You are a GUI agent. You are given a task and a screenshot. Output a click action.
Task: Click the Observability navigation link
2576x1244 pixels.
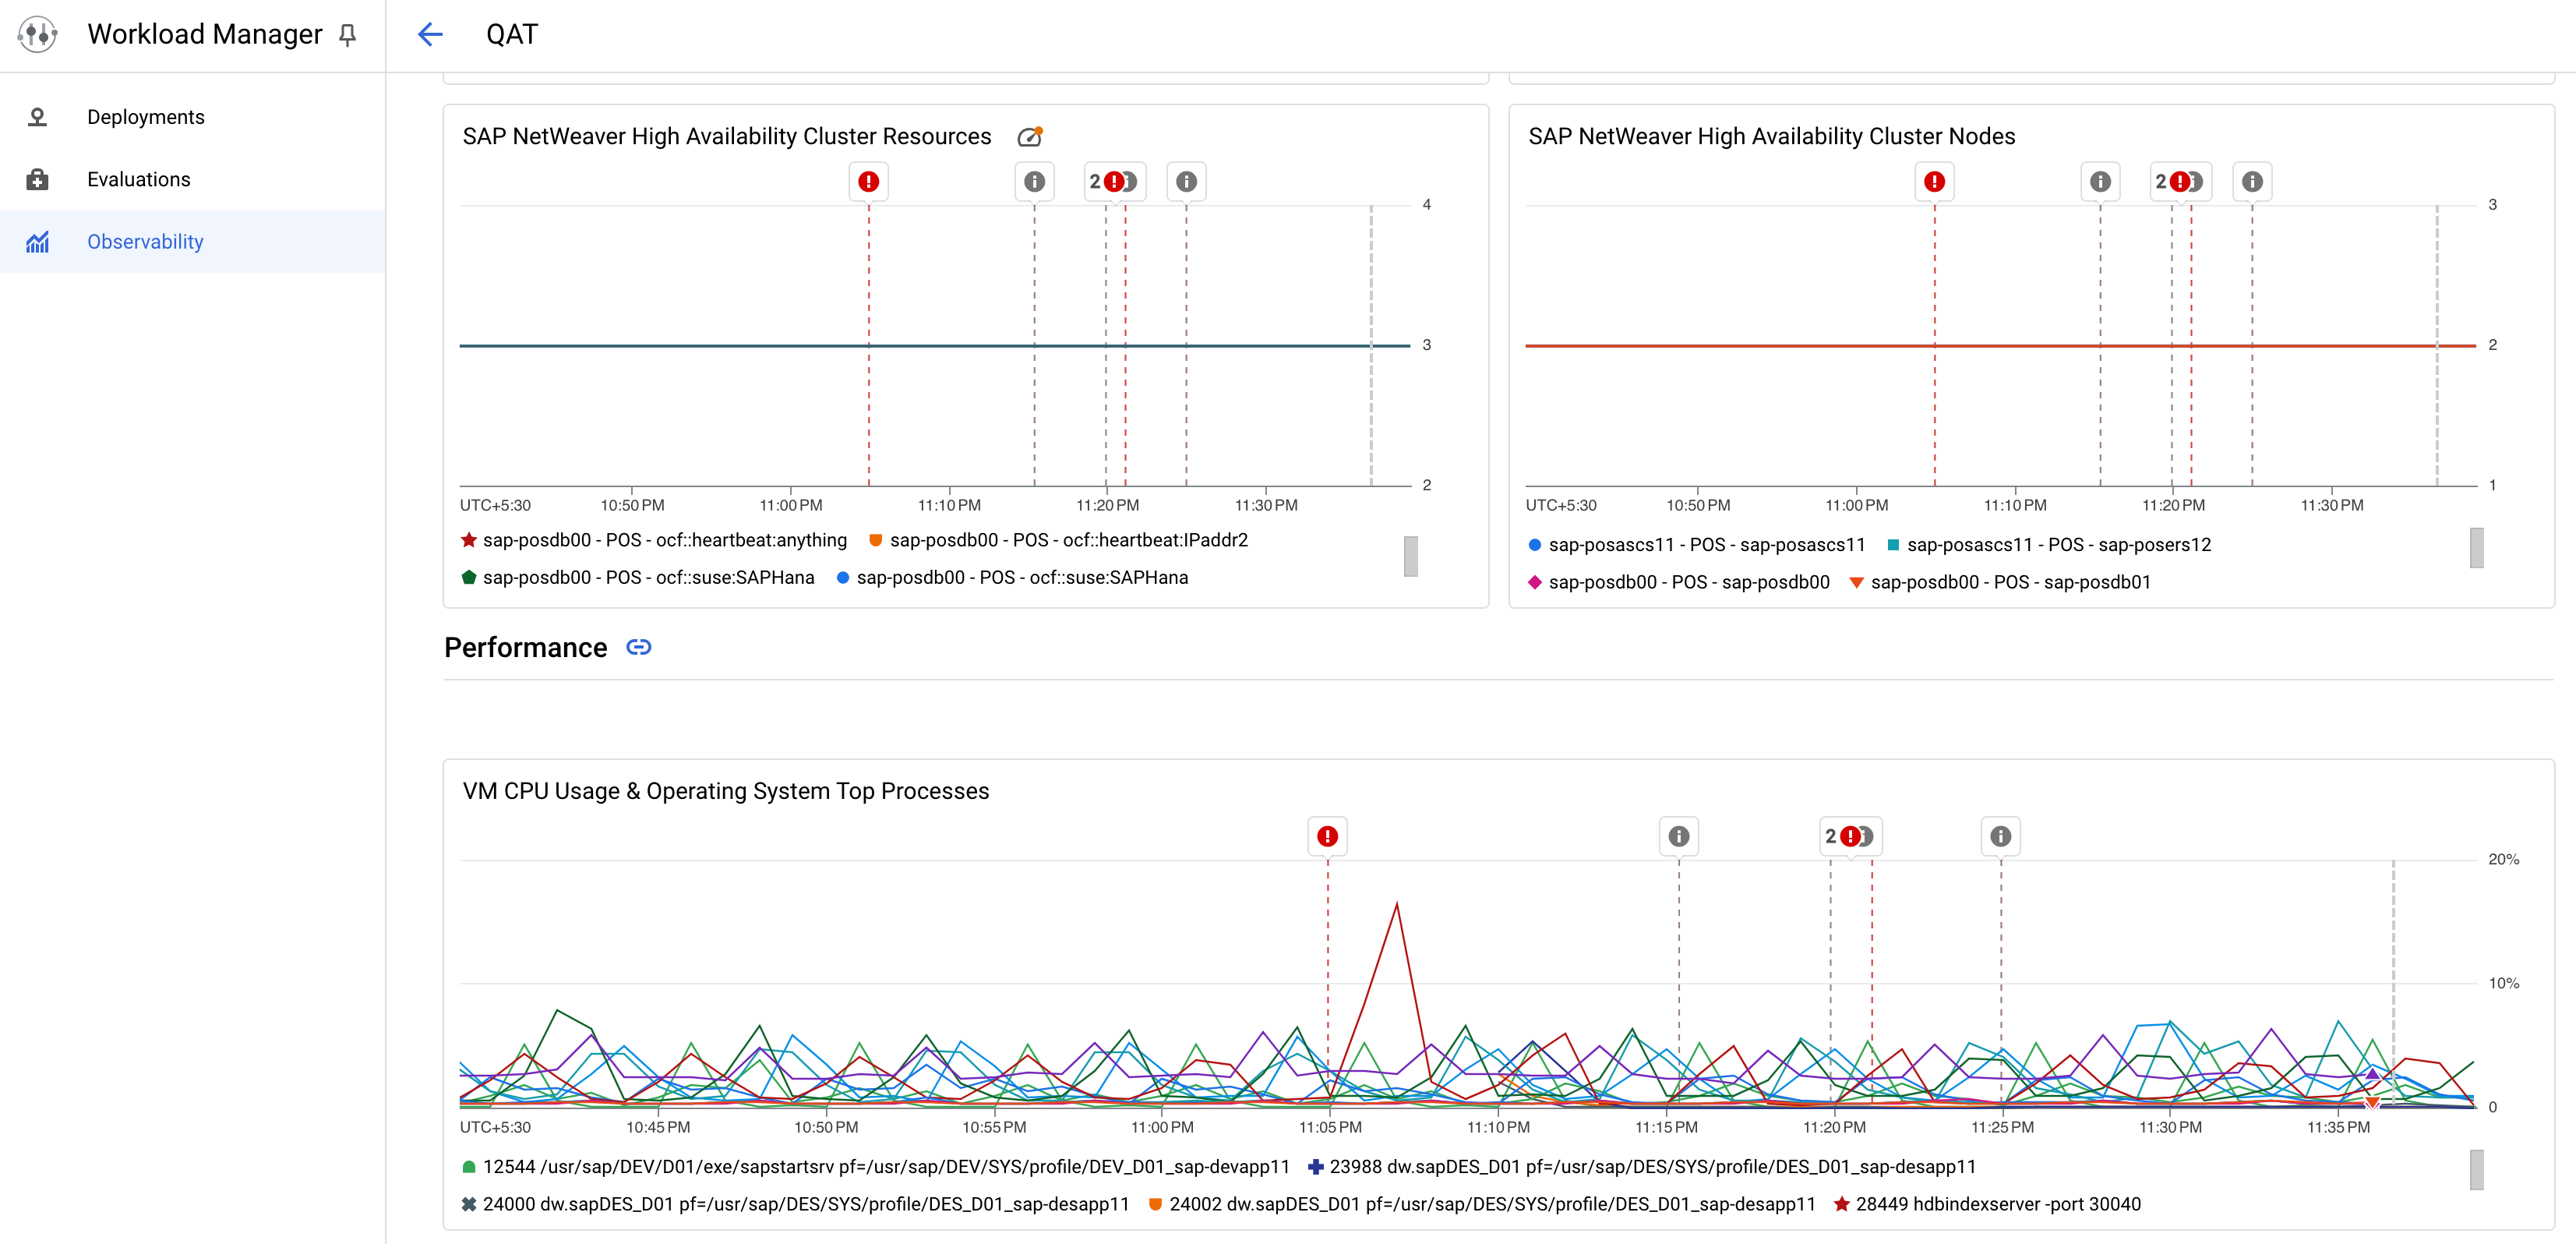[x=145, y=241]
